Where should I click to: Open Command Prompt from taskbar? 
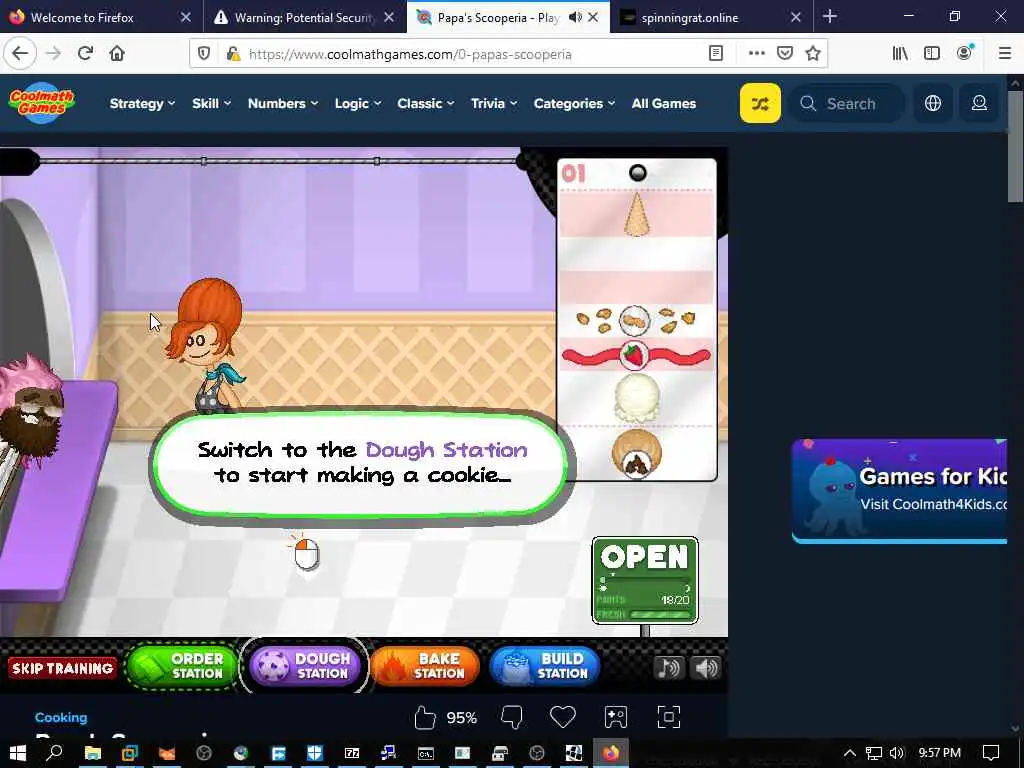[x=426, y=753]
